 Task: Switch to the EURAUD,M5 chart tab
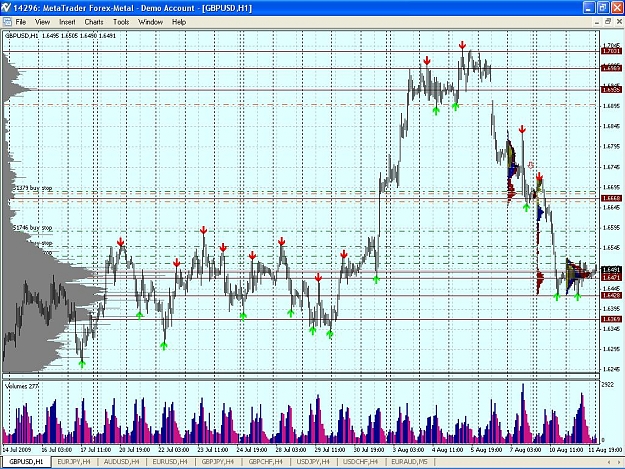coord(409,462)
